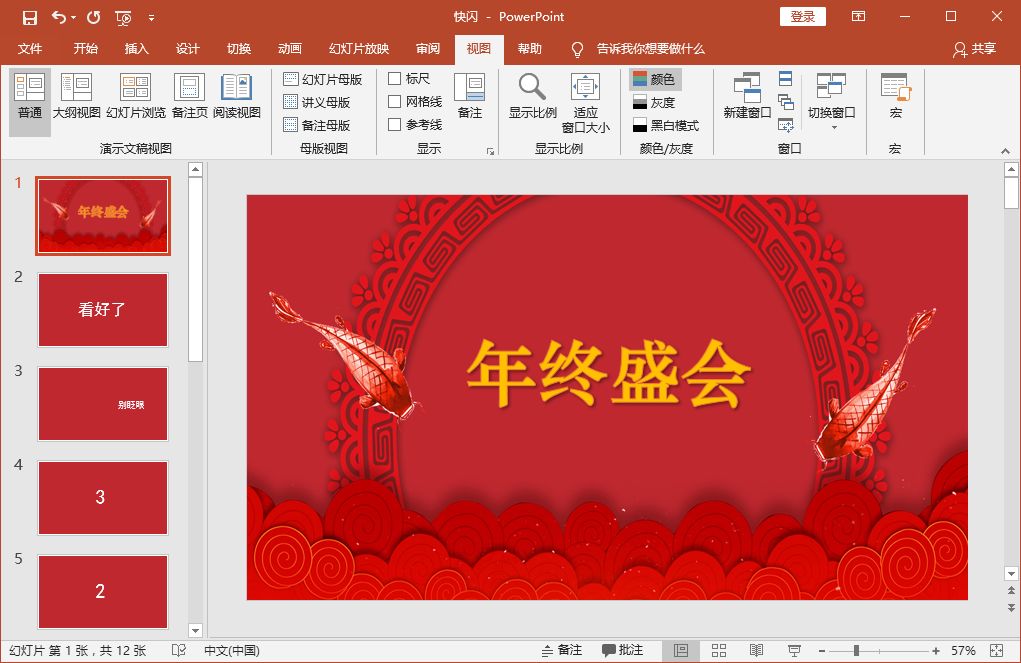Click the Save icon in quick access toolbar
Viewport: 1021px width, 663px height.
click(x=30, y=18)
